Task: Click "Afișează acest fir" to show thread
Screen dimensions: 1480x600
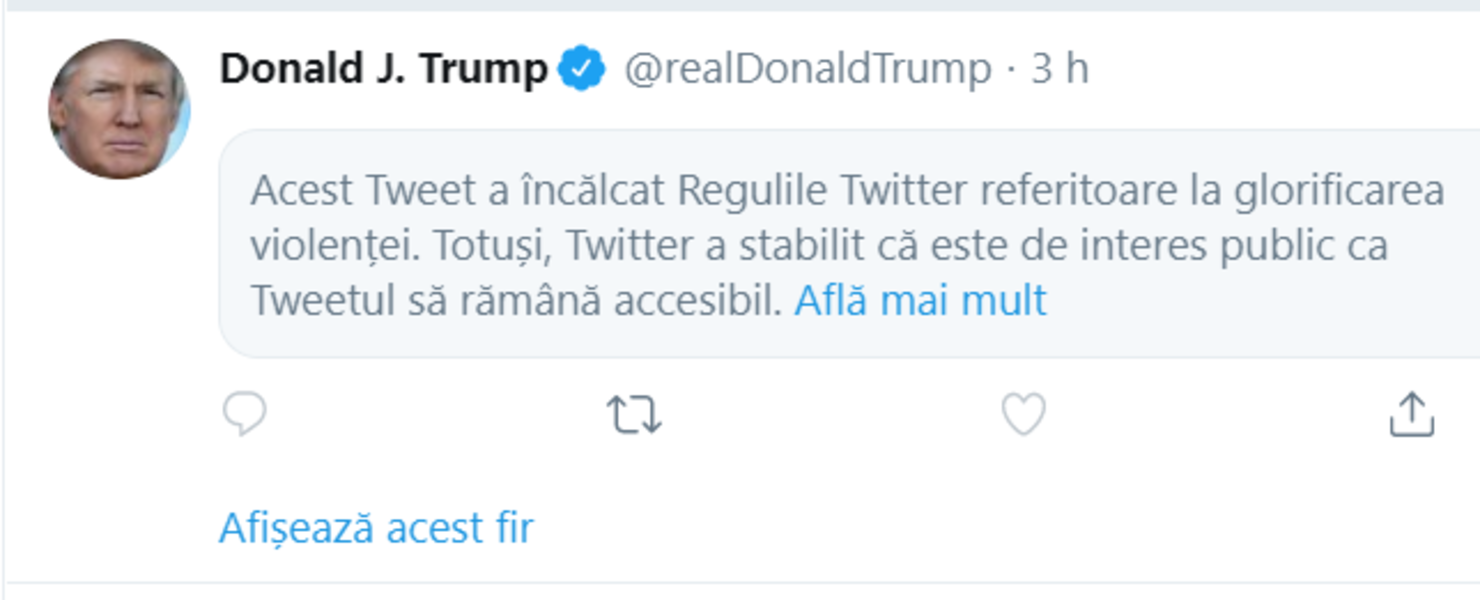Action: click(376, 528)
